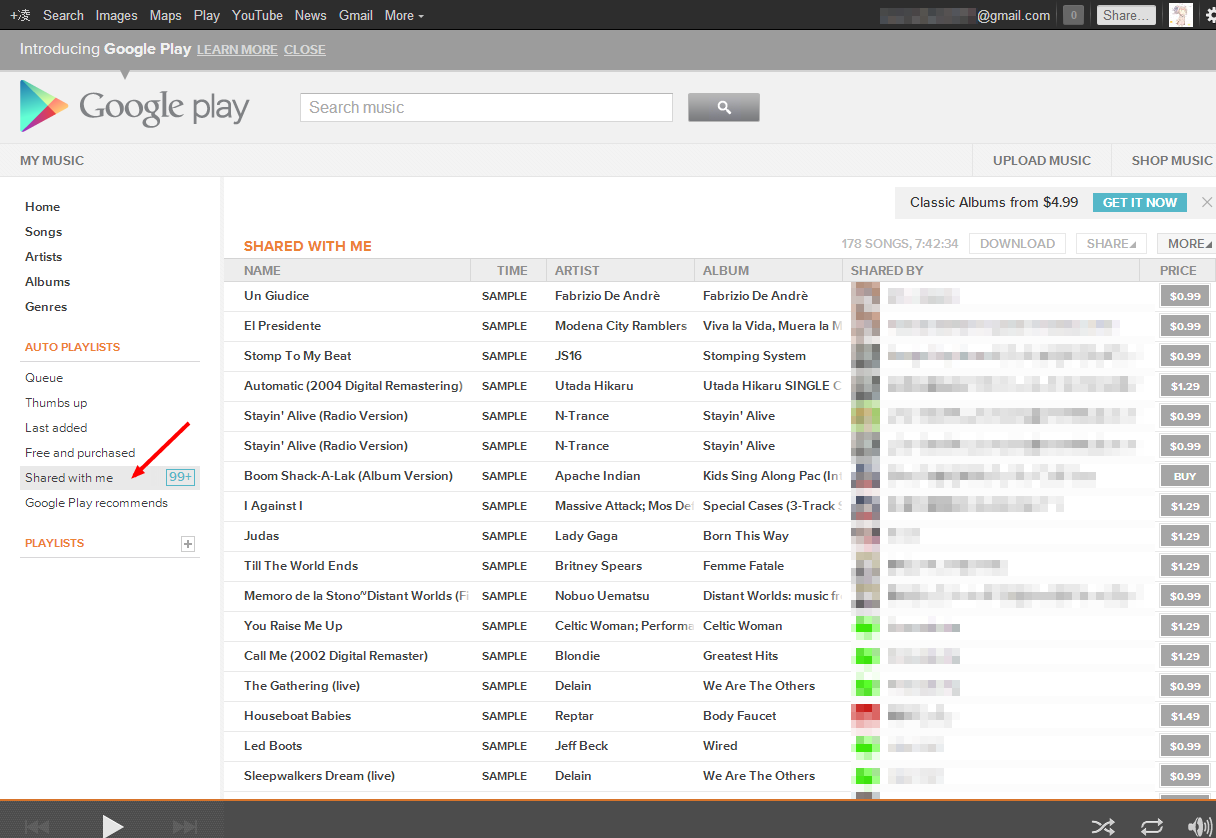
Task: Click the volume speaker icon
Action: coord(1200,826)
